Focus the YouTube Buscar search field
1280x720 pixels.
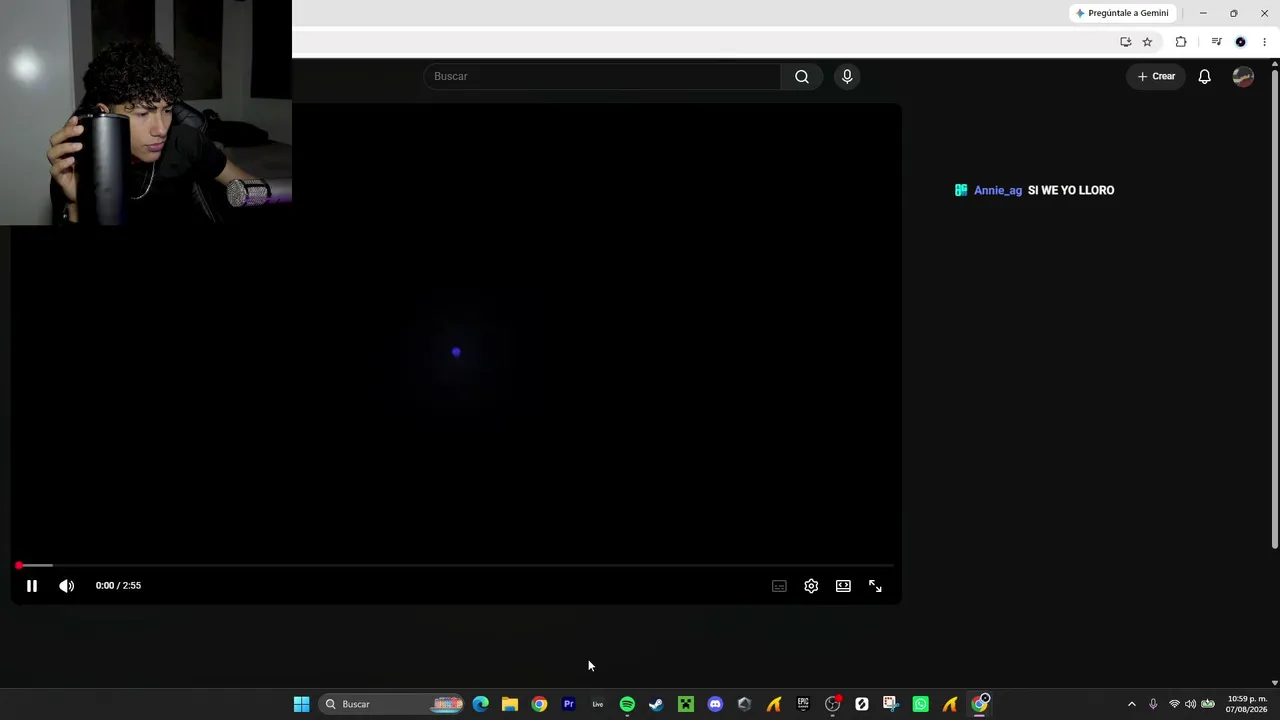tap(602, 76)
